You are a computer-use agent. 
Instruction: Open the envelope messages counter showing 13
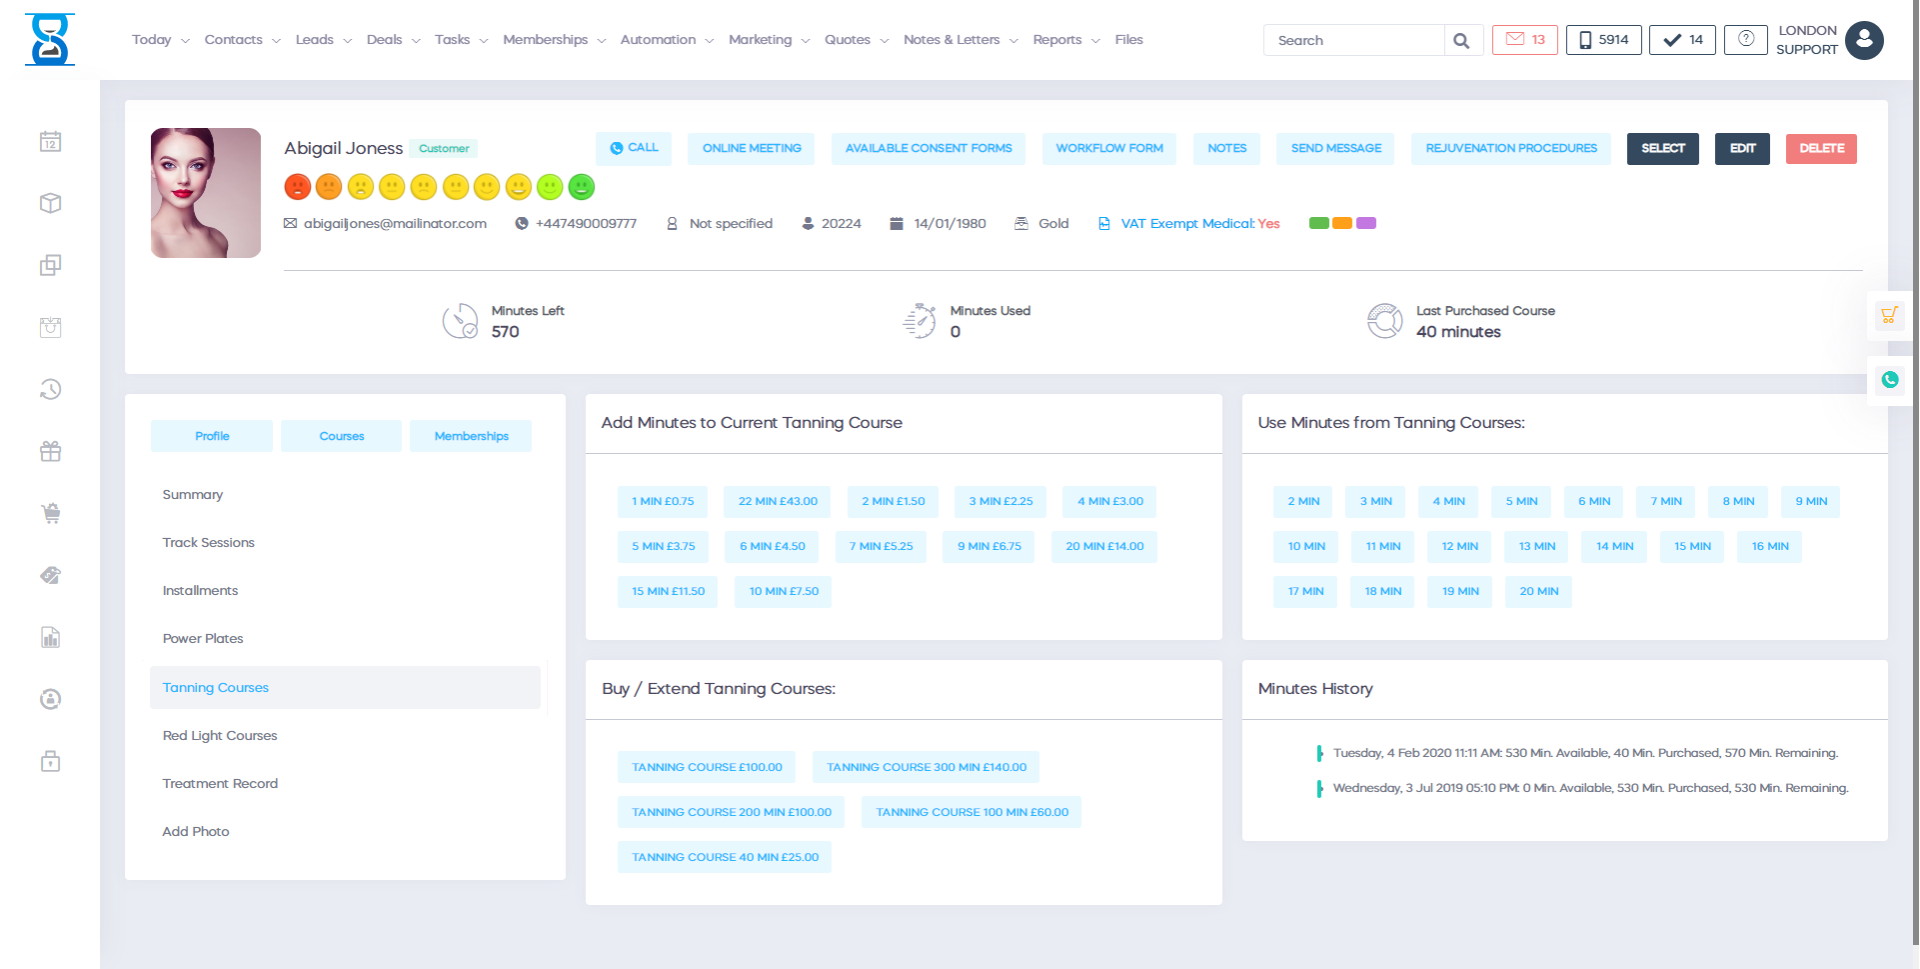(x=1524, y=40)
